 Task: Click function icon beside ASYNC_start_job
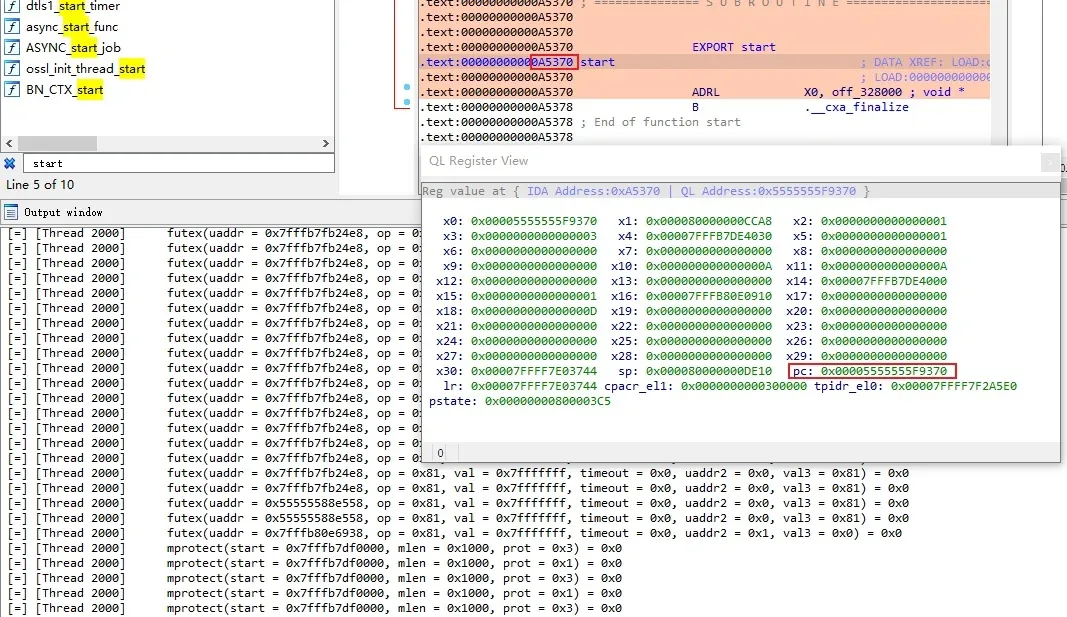coord(12,48)
